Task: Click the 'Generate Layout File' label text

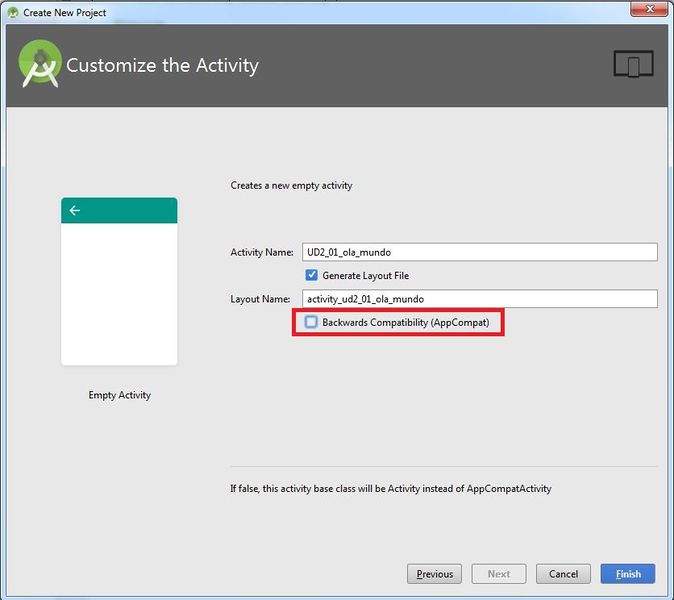Action: click(x=365, y=276)
